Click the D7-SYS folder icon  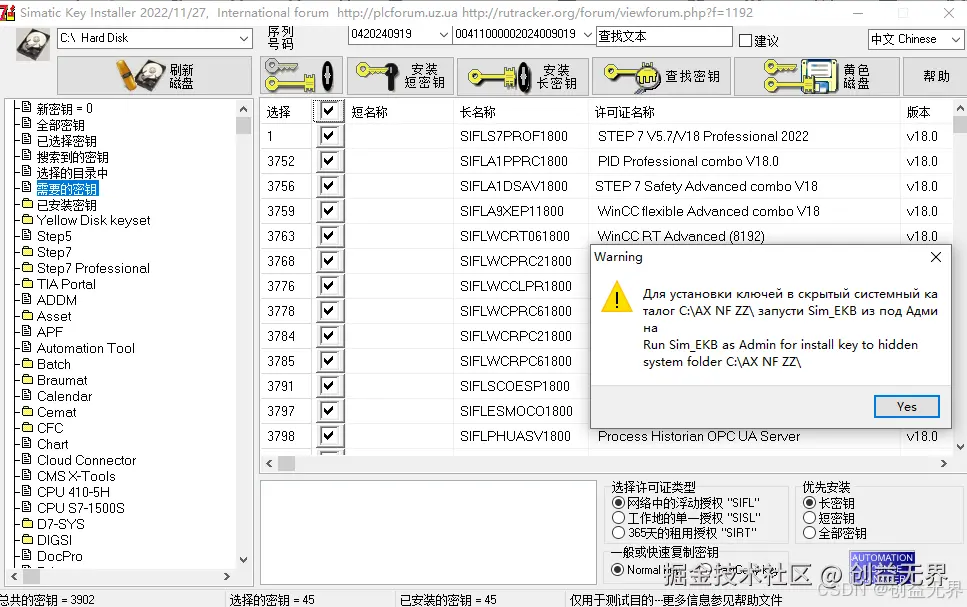point(27,523)
